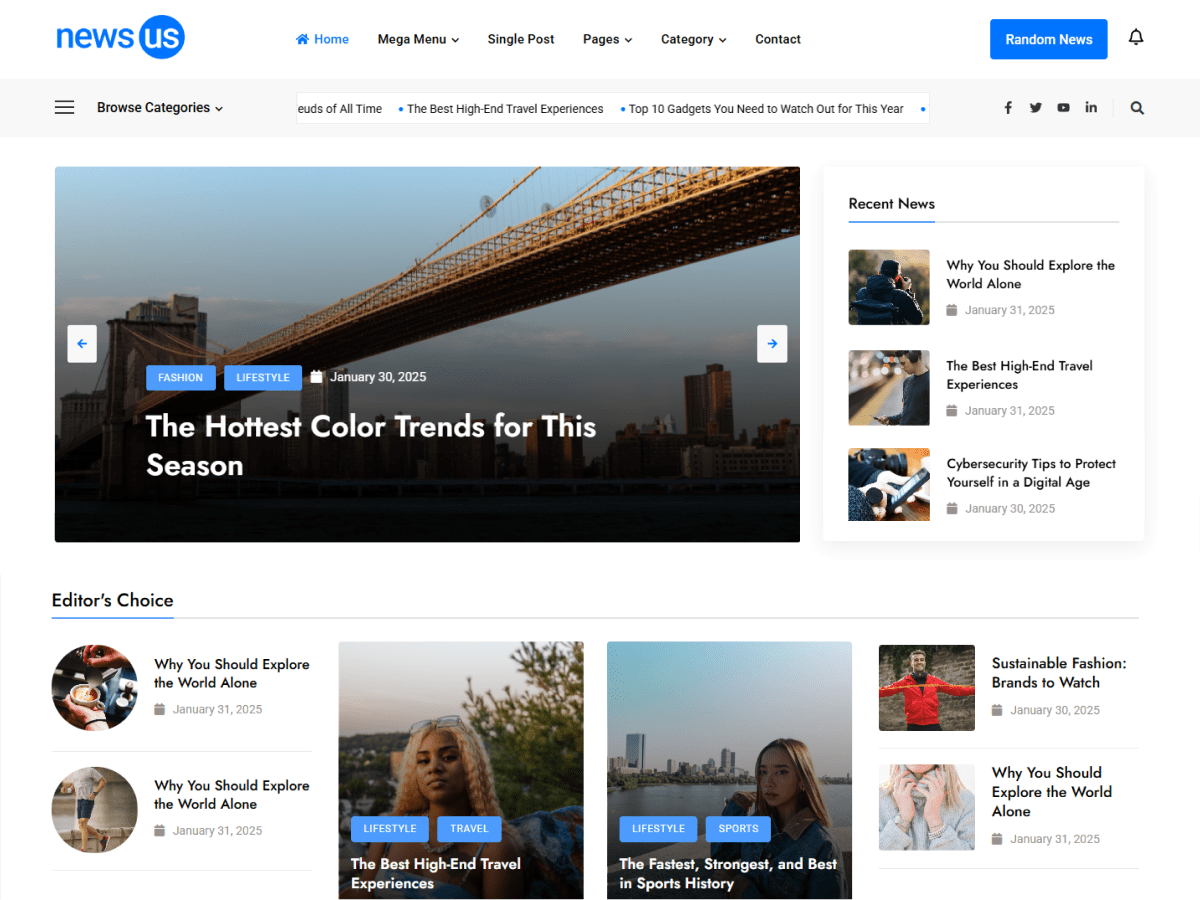The image size is (1200, 900).
Task: Click calendar icon beside January 30, 2025 on slider
Action: [317, 377]
